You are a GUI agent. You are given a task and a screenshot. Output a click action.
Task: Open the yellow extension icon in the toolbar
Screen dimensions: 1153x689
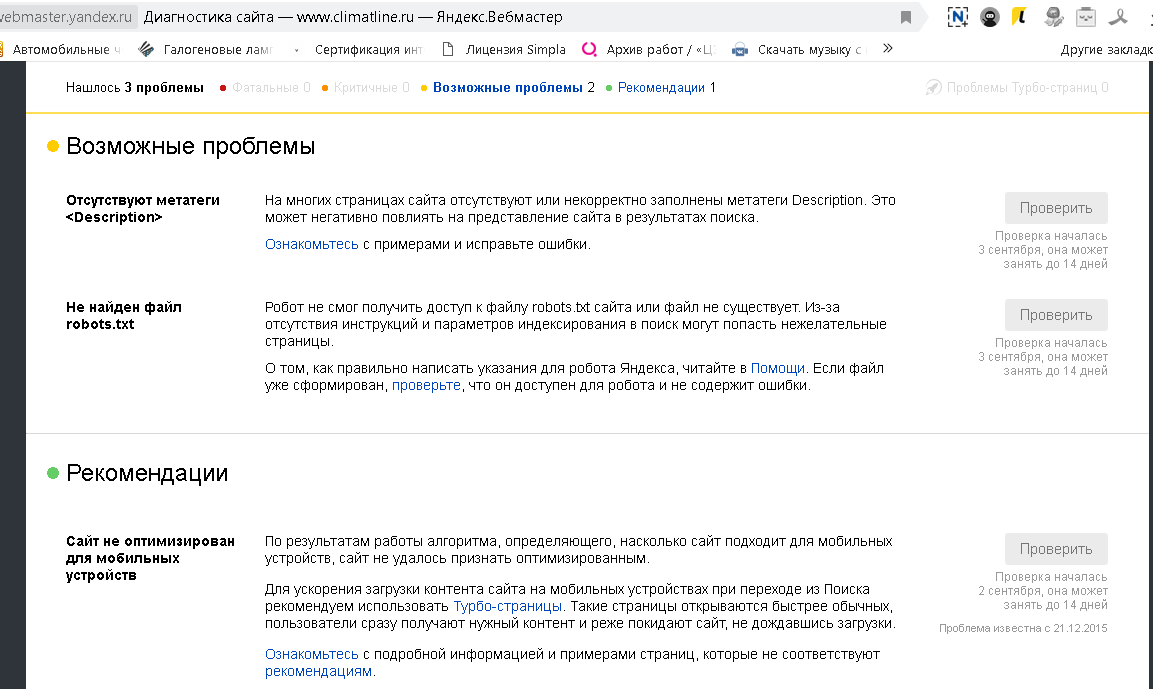[x=1019, y=16]
